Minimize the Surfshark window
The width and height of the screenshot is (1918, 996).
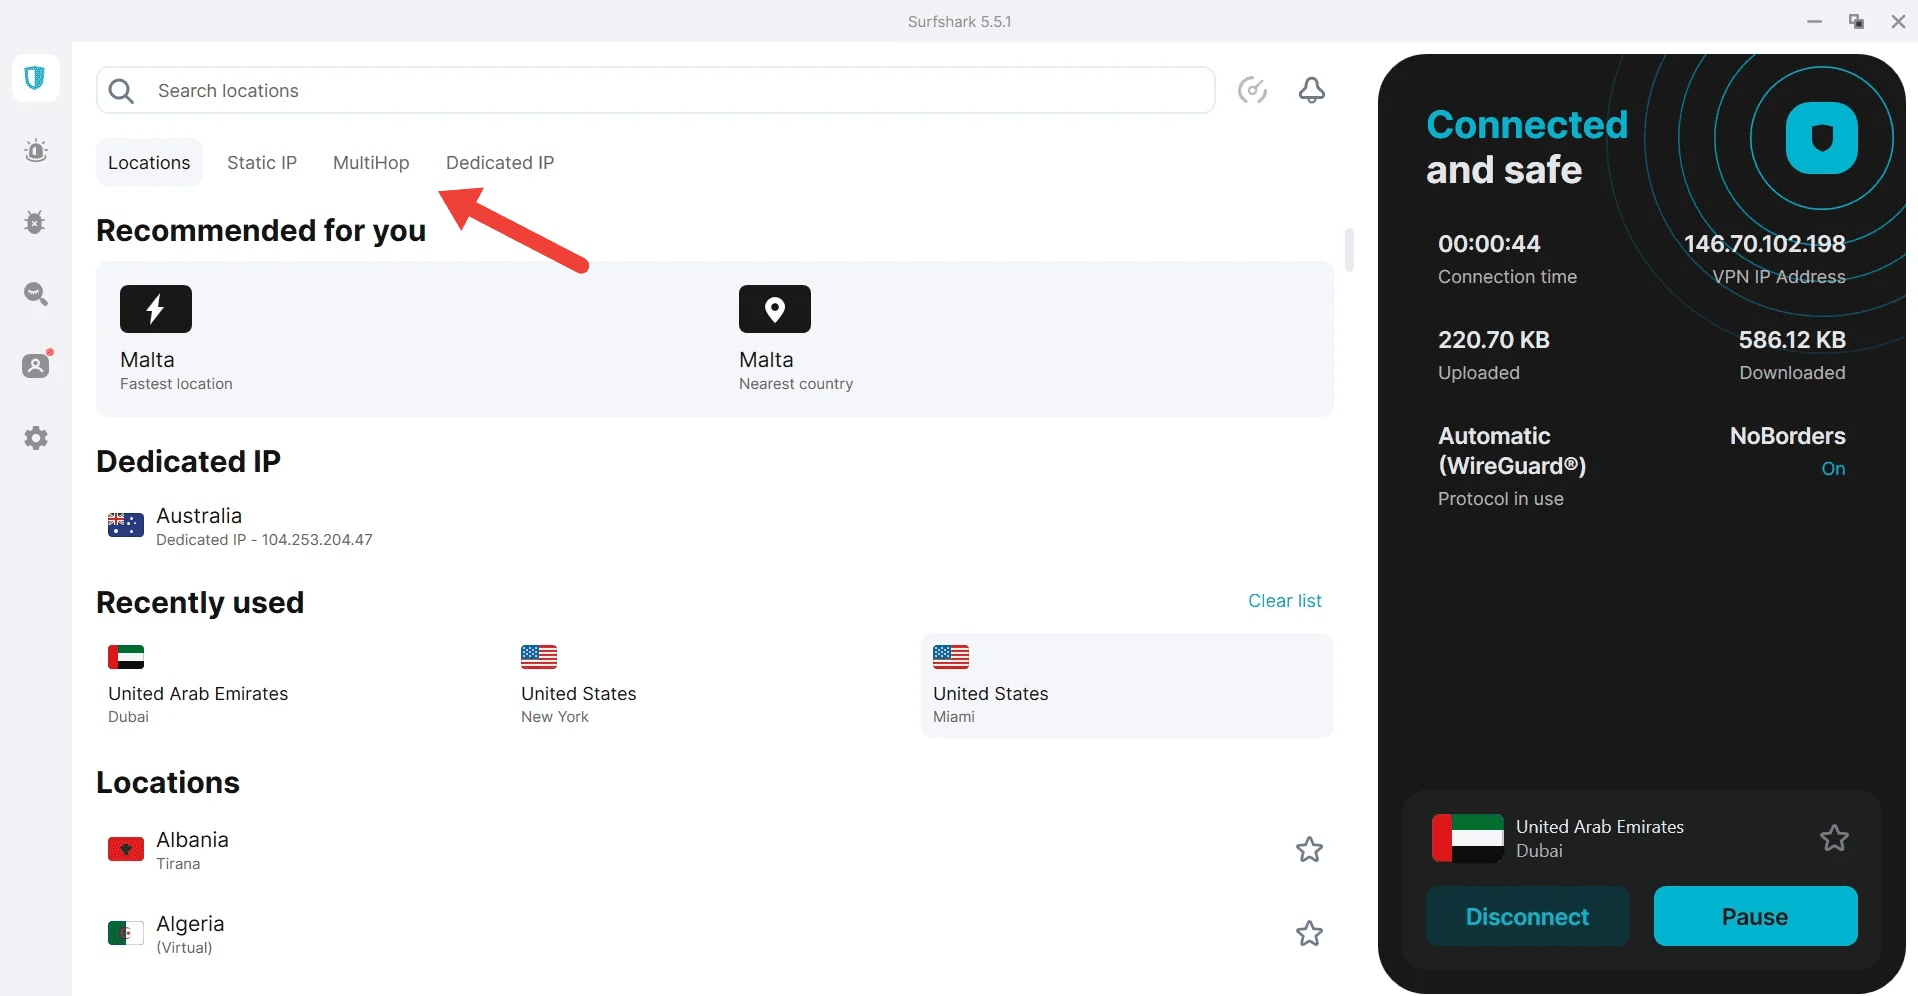(x=1814, y=21)
